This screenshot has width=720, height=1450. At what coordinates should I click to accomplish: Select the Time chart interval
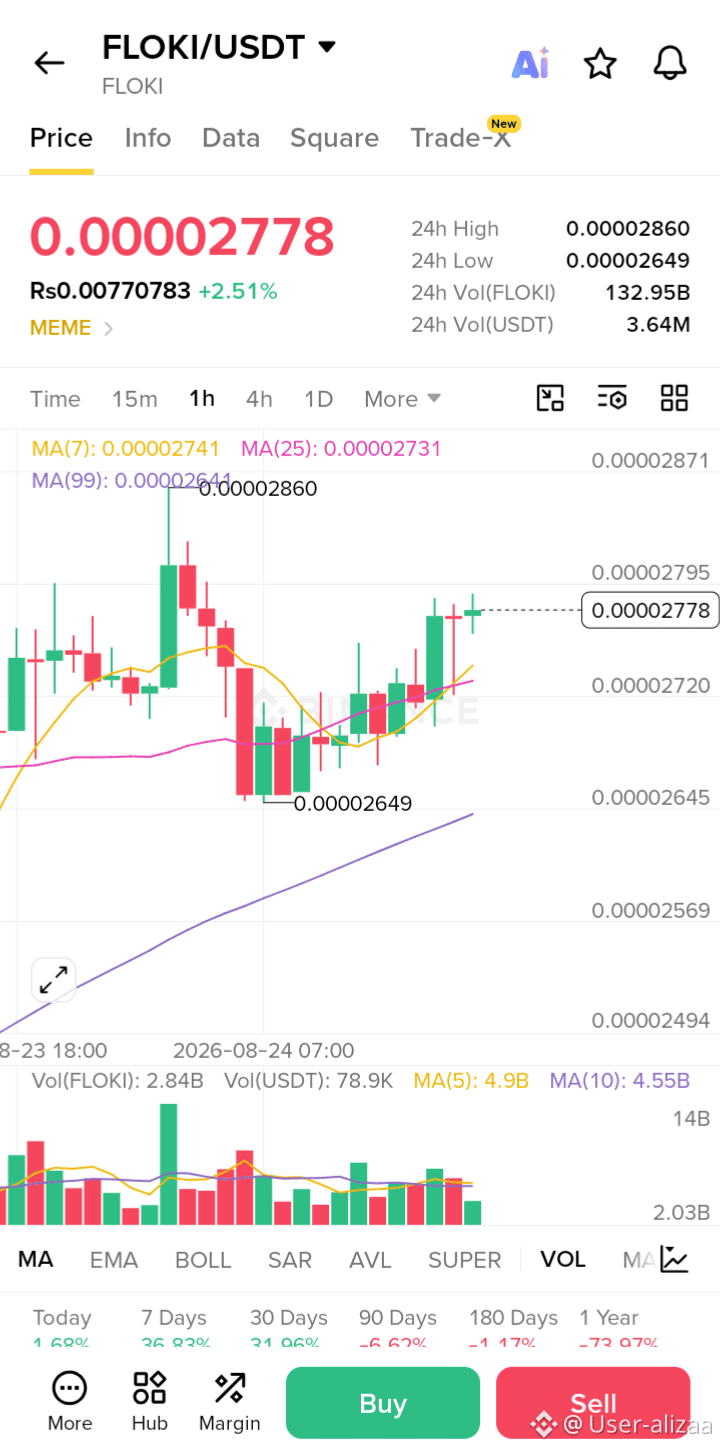point(55,399)
